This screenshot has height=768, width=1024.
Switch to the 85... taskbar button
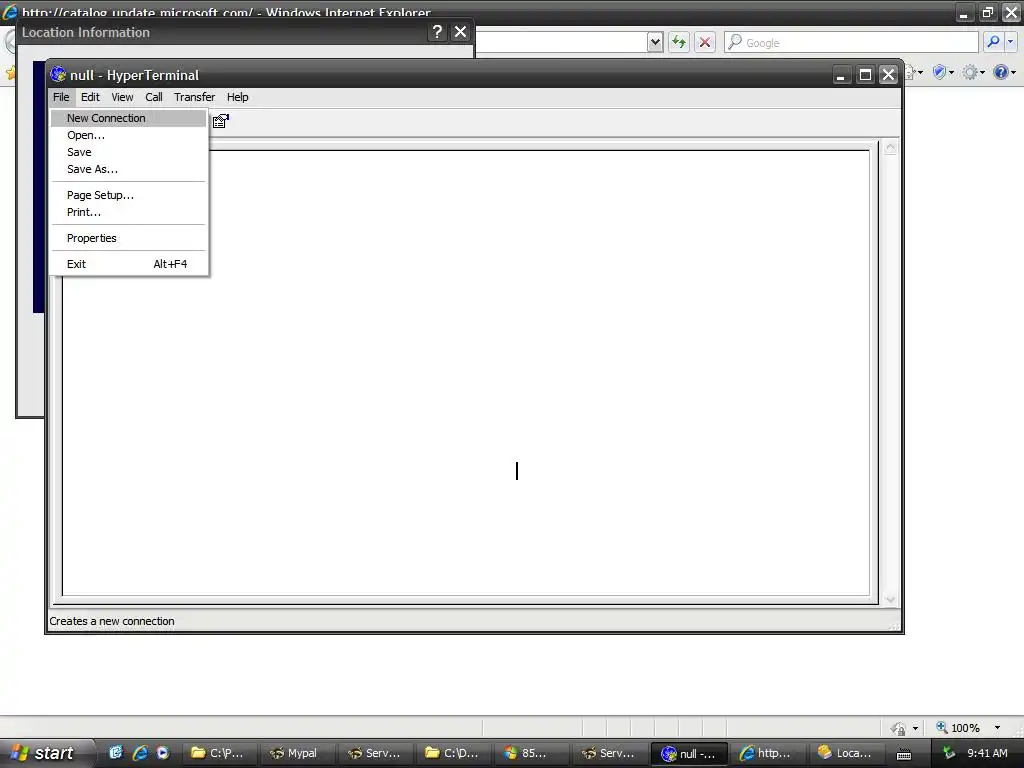click(x=530, y=753)
